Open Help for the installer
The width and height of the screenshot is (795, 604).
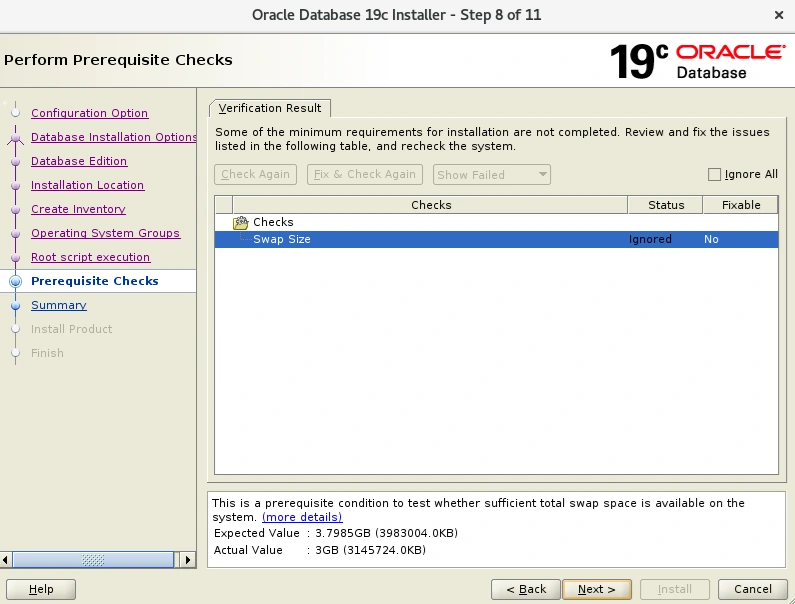click(41, 589)
